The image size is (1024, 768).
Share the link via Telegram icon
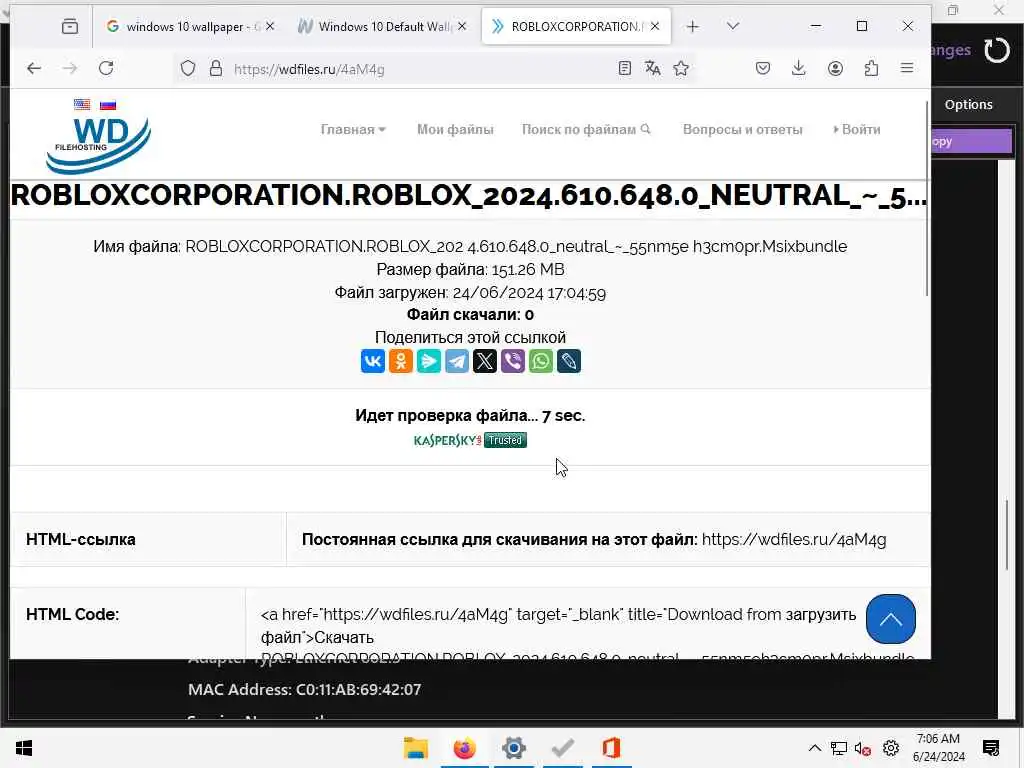point(457,361)
